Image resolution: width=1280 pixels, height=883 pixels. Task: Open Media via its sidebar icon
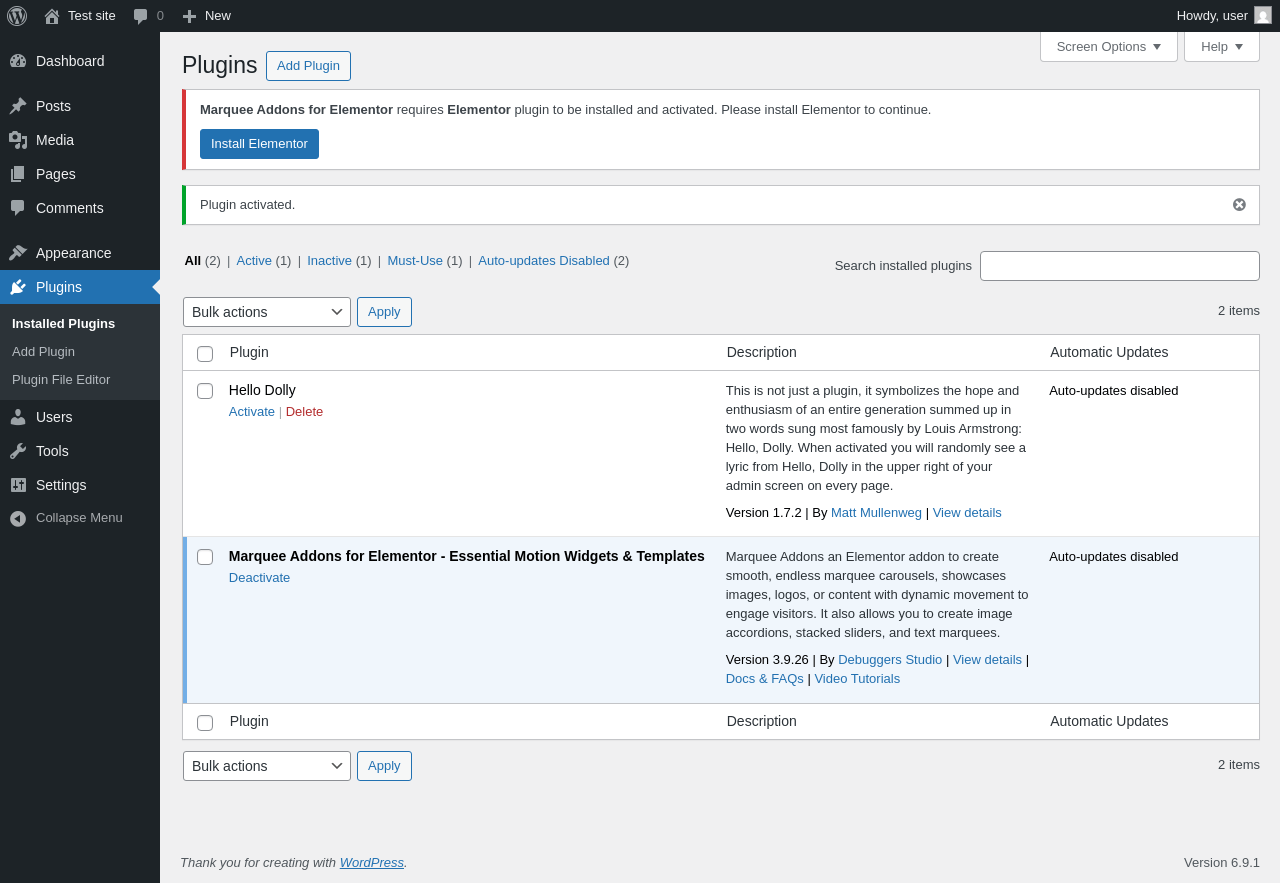tap(18, 140)
